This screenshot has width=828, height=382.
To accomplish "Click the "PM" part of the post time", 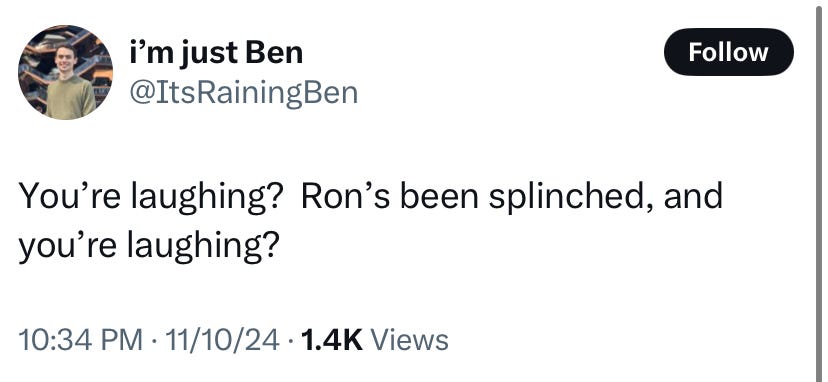I will [124, 340].
